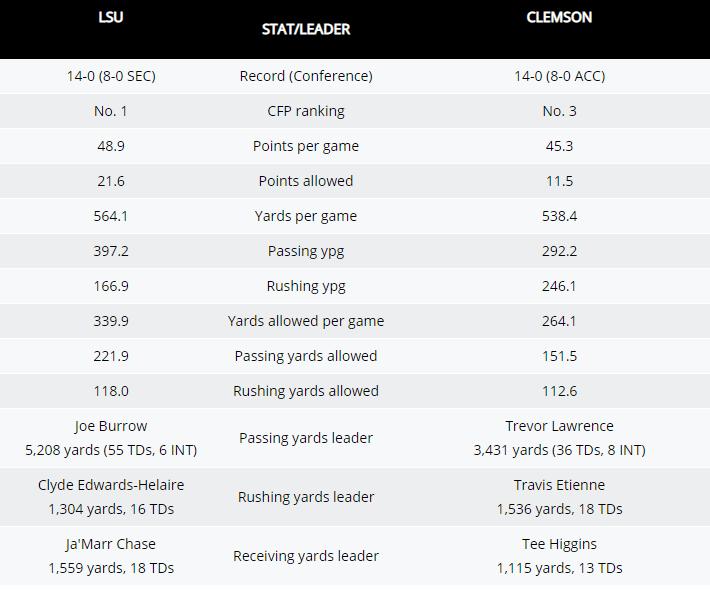Click LSU's 397.2 passing ypg value

[x=111, y=251]
